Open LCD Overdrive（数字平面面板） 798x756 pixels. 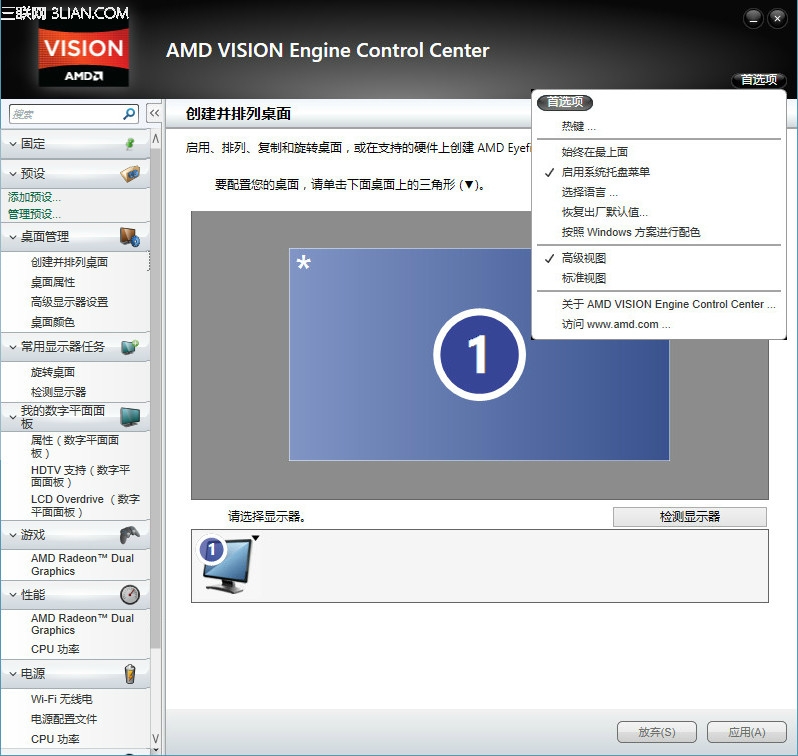(x=85, y=505)
